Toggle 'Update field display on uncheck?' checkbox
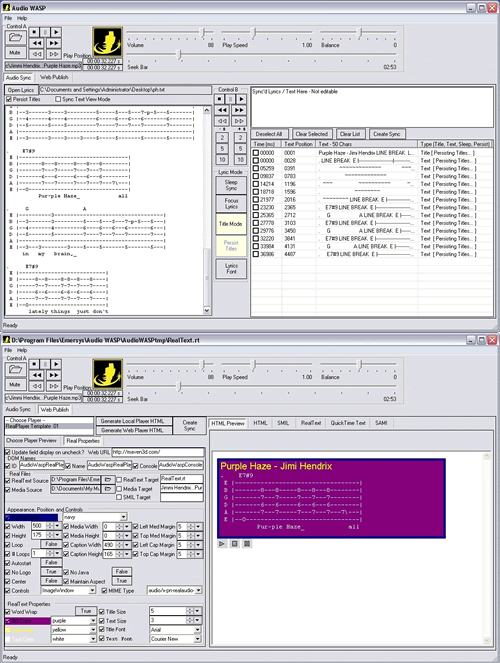This screenshot has width=500, height=663. click(8, 452)
